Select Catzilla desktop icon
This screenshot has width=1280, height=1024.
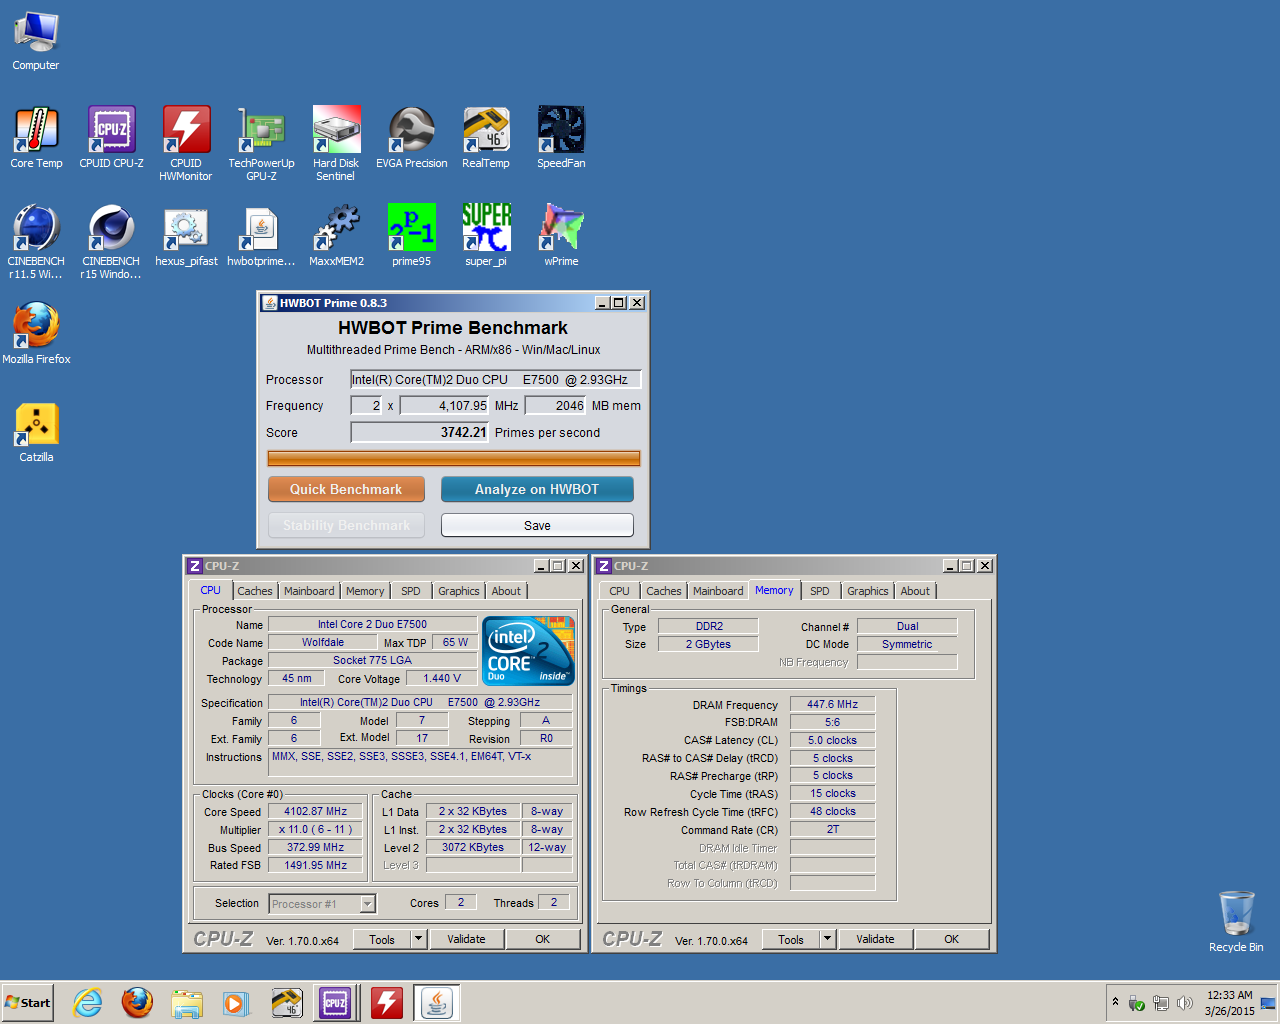click(36, 432)
